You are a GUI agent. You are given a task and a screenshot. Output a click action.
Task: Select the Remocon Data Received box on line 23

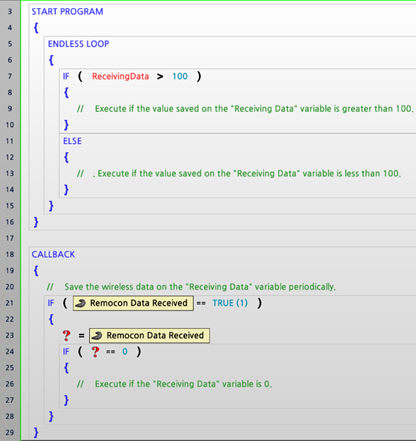(x=149, y=335)
